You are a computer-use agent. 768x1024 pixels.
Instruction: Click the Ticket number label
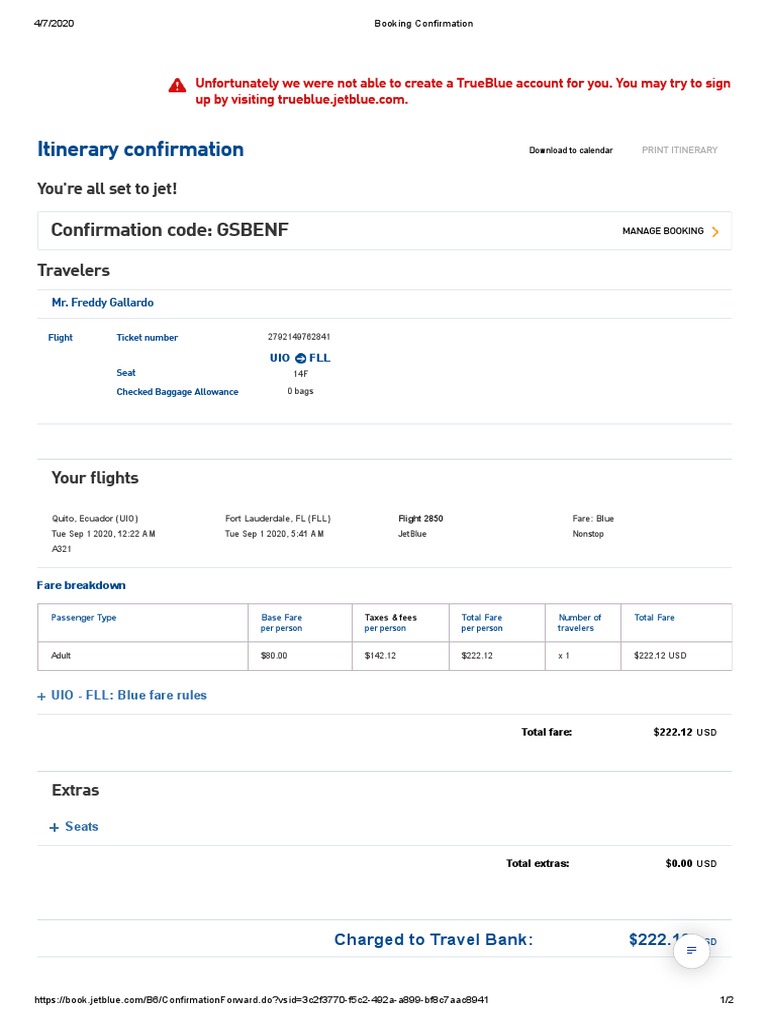point(147,338)
